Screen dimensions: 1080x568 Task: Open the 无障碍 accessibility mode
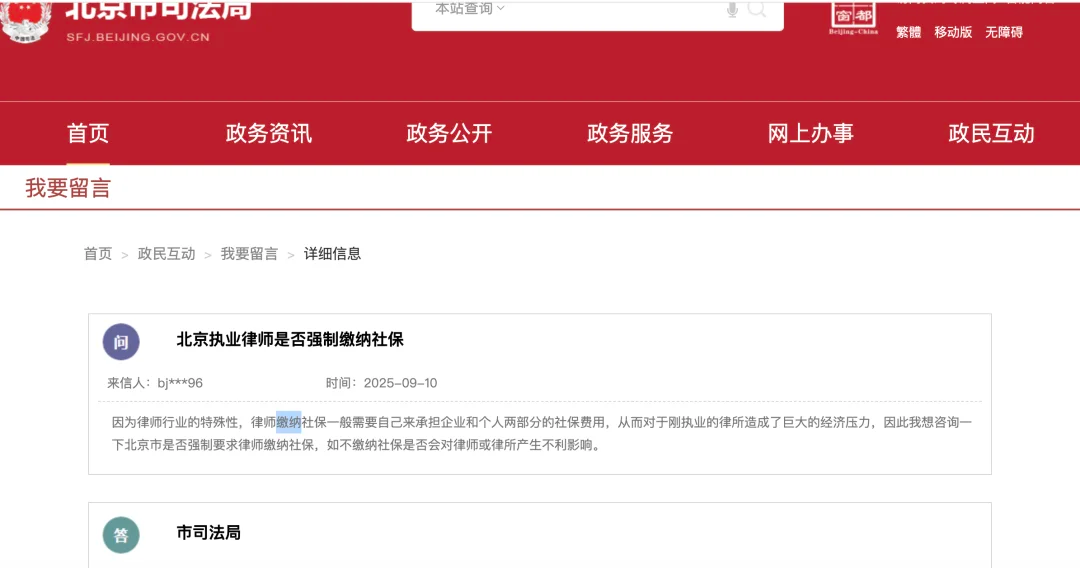(x=1004, y=32)
